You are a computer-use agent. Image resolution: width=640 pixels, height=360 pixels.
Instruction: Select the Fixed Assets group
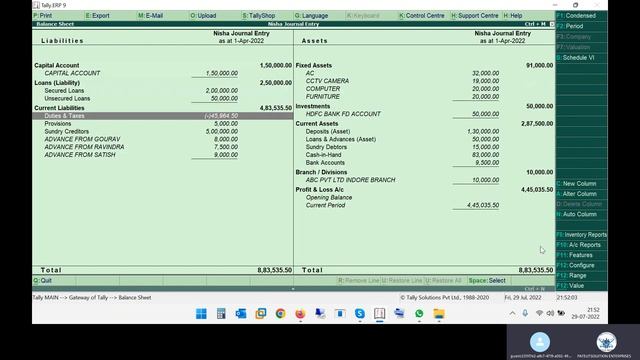click(x=424, y=65)
